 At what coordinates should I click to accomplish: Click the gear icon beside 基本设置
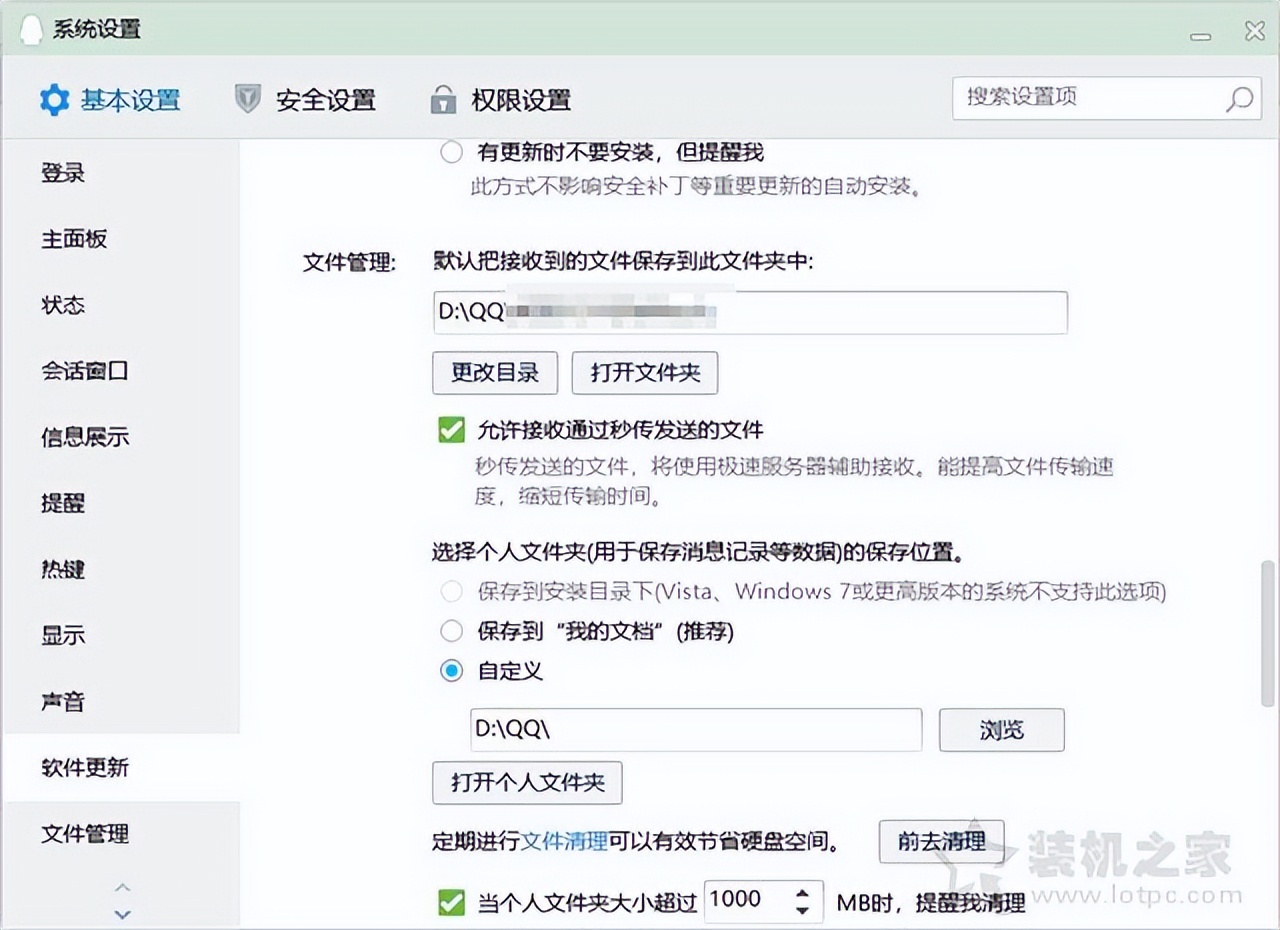pos(56,100)
